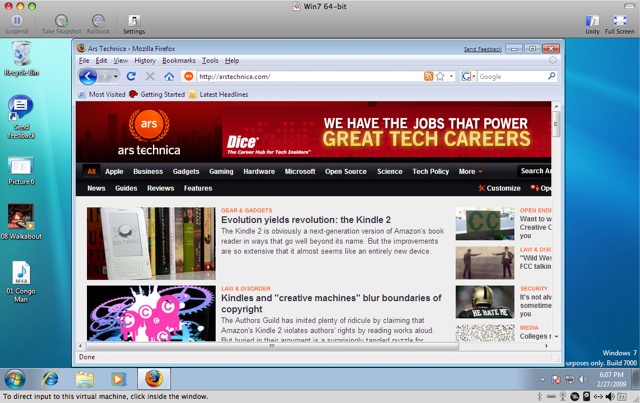Click the Customize link
The width and height of the screenshot is (640, 403).
pyautogui.click(x=499, y=188)
